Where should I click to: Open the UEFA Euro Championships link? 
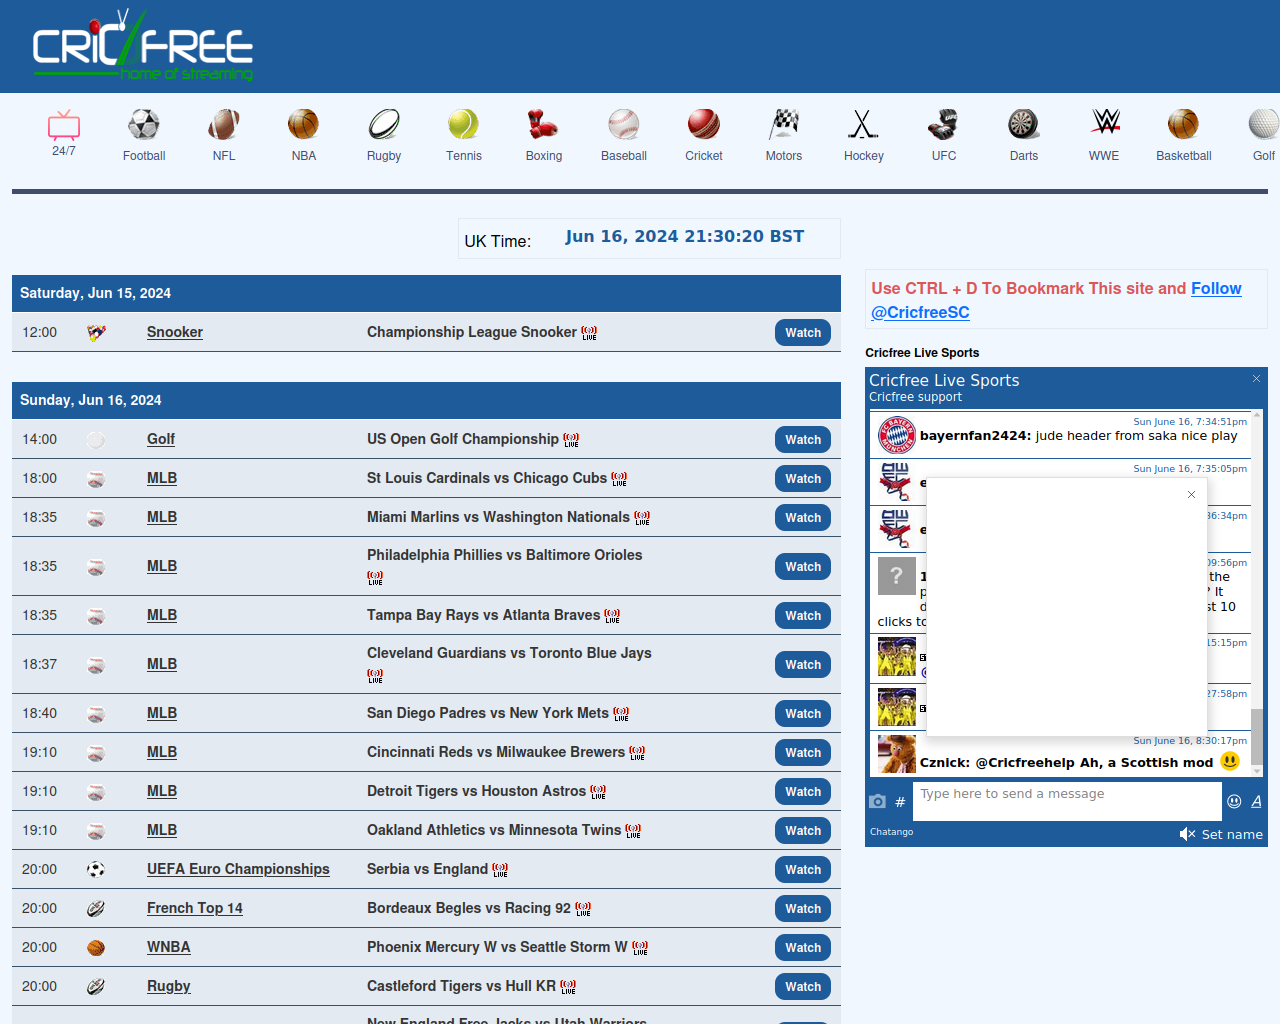(x=238, y=869)
